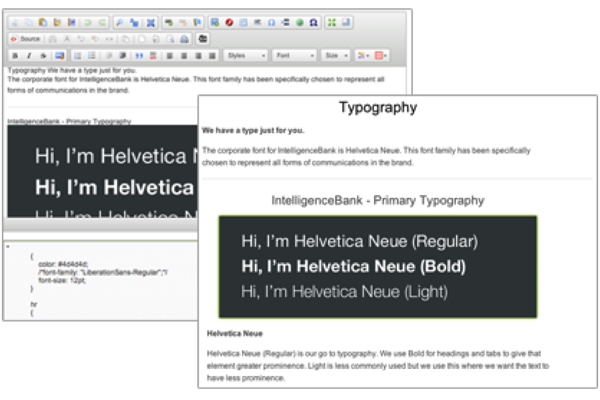Click the letter A icon in second row
This screenshot has width=600, height=400.
click(67, 39)
